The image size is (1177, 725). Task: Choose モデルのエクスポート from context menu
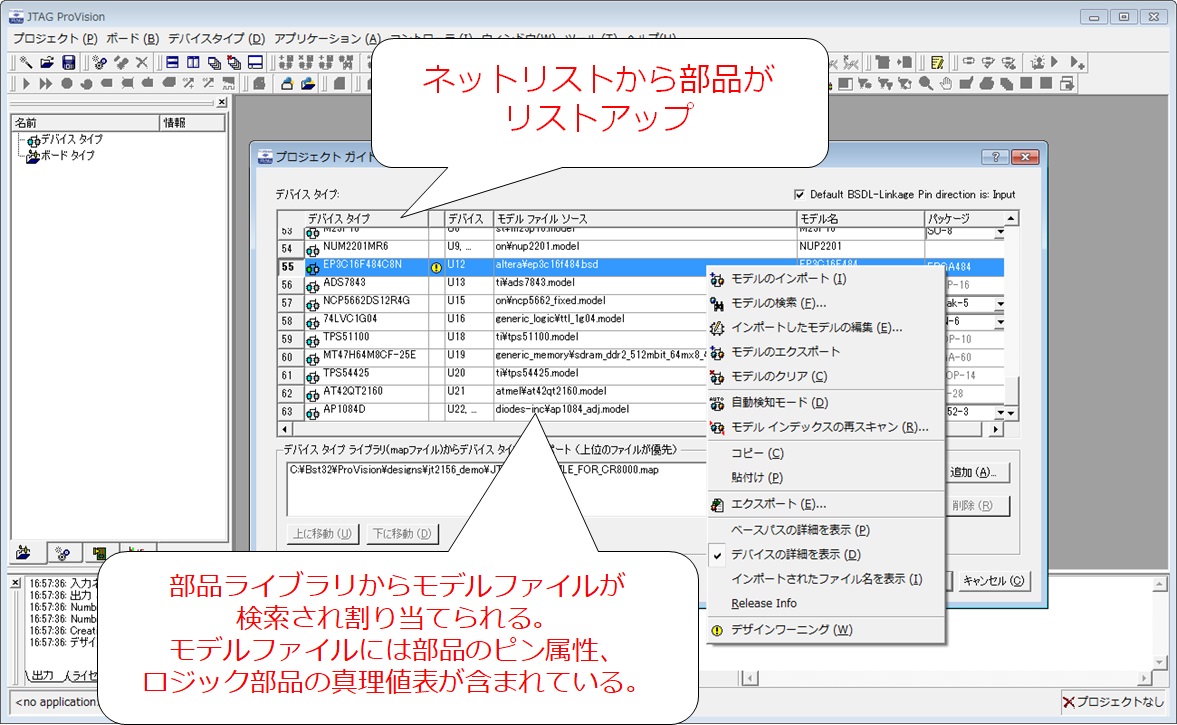point(826,352)
